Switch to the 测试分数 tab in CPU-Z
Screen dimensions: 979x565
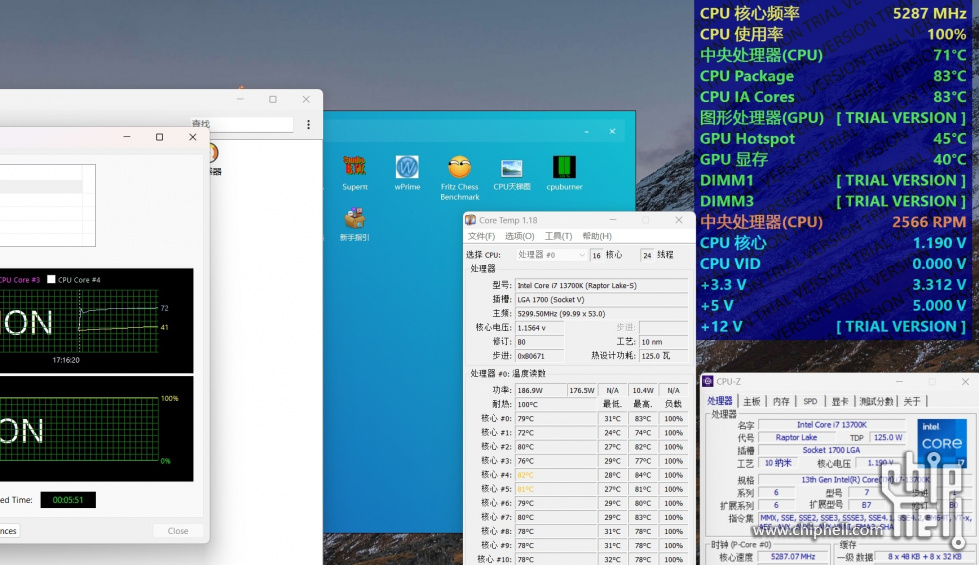877,401
